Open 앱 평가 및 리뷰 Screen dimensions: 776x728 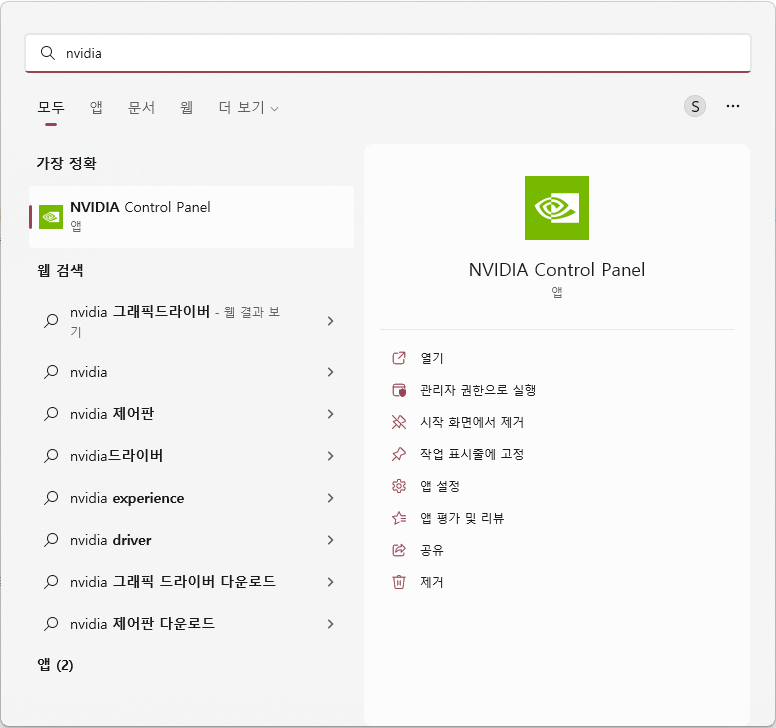point(462,518)
